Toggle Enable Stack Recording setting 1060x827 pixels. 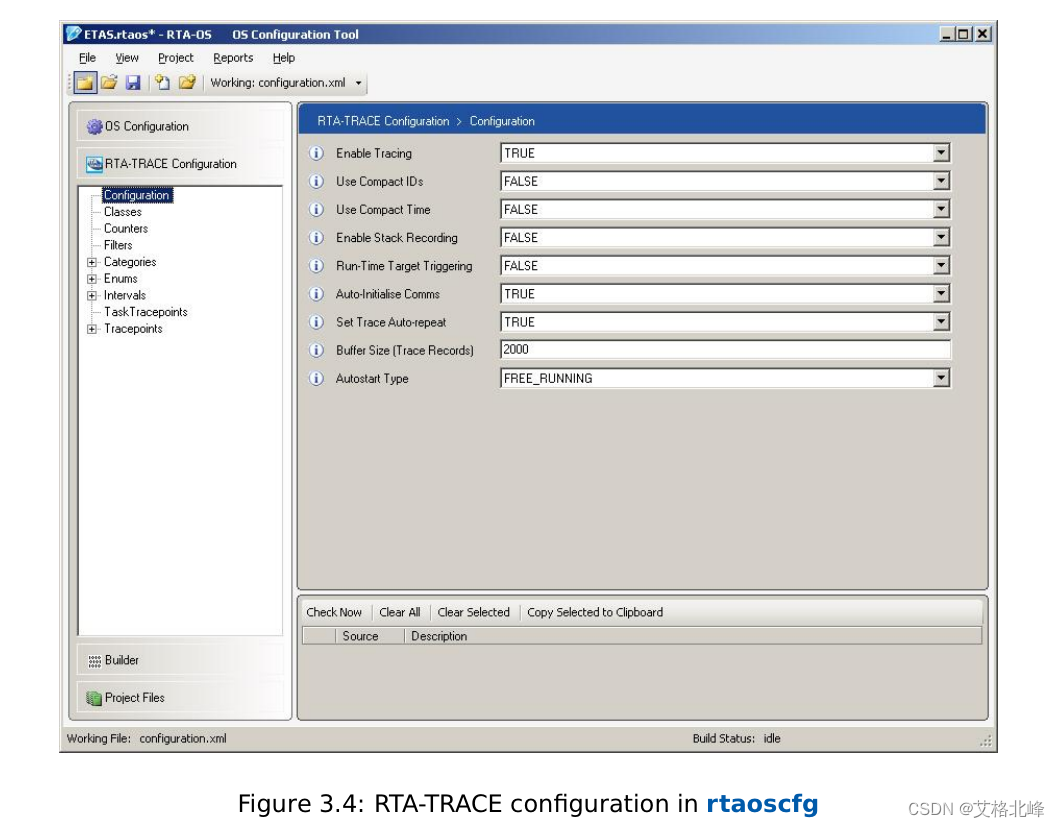(941, 237)
